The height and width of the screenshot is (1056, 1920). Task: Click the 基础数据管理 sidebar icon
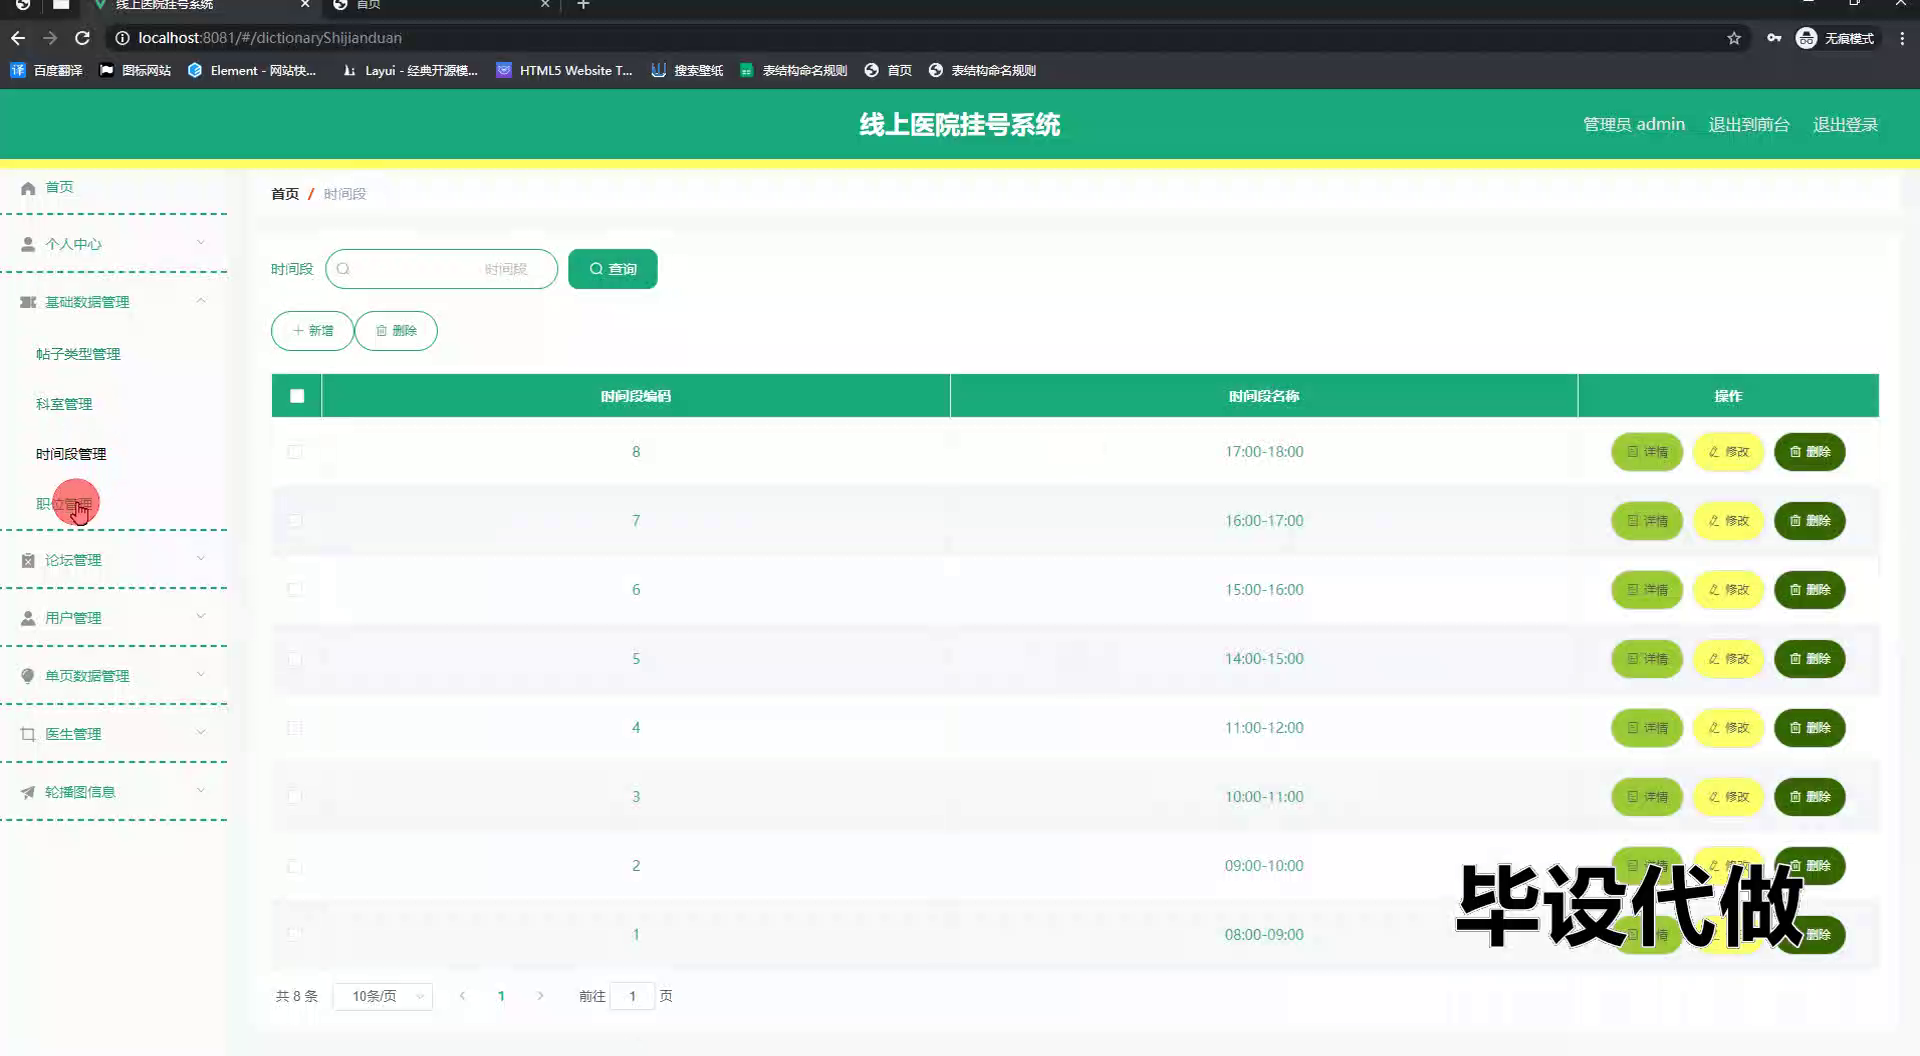(28, 302)
